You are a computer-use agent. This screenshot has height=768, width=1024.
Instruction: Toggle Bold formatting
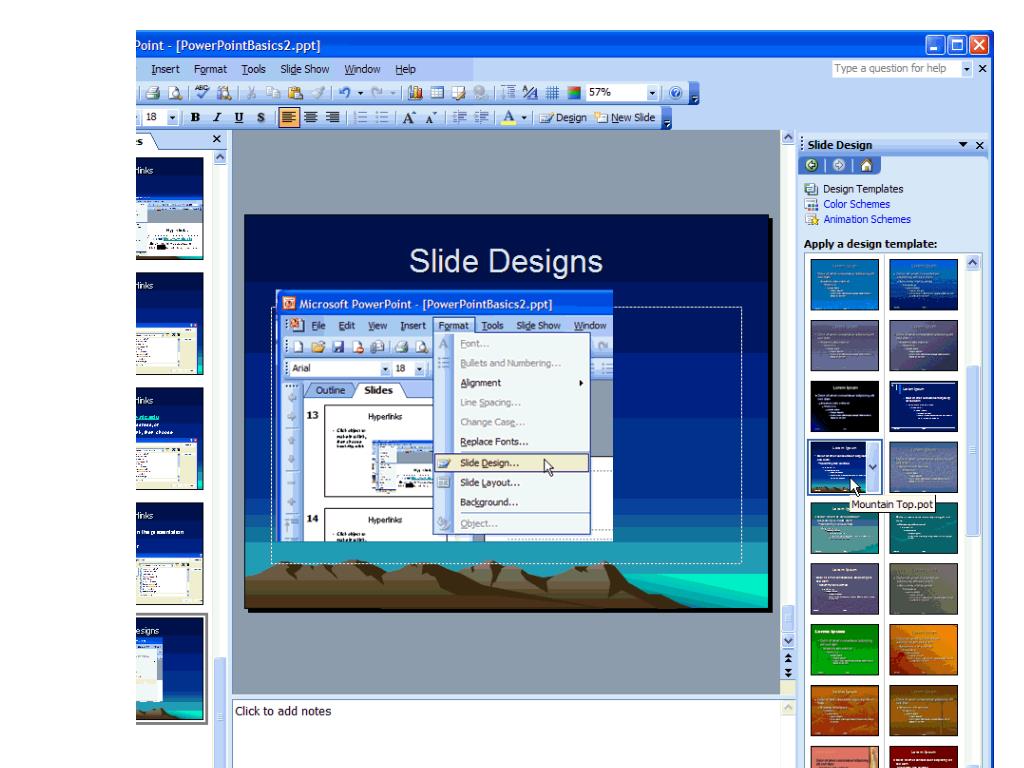pos(195,118)
